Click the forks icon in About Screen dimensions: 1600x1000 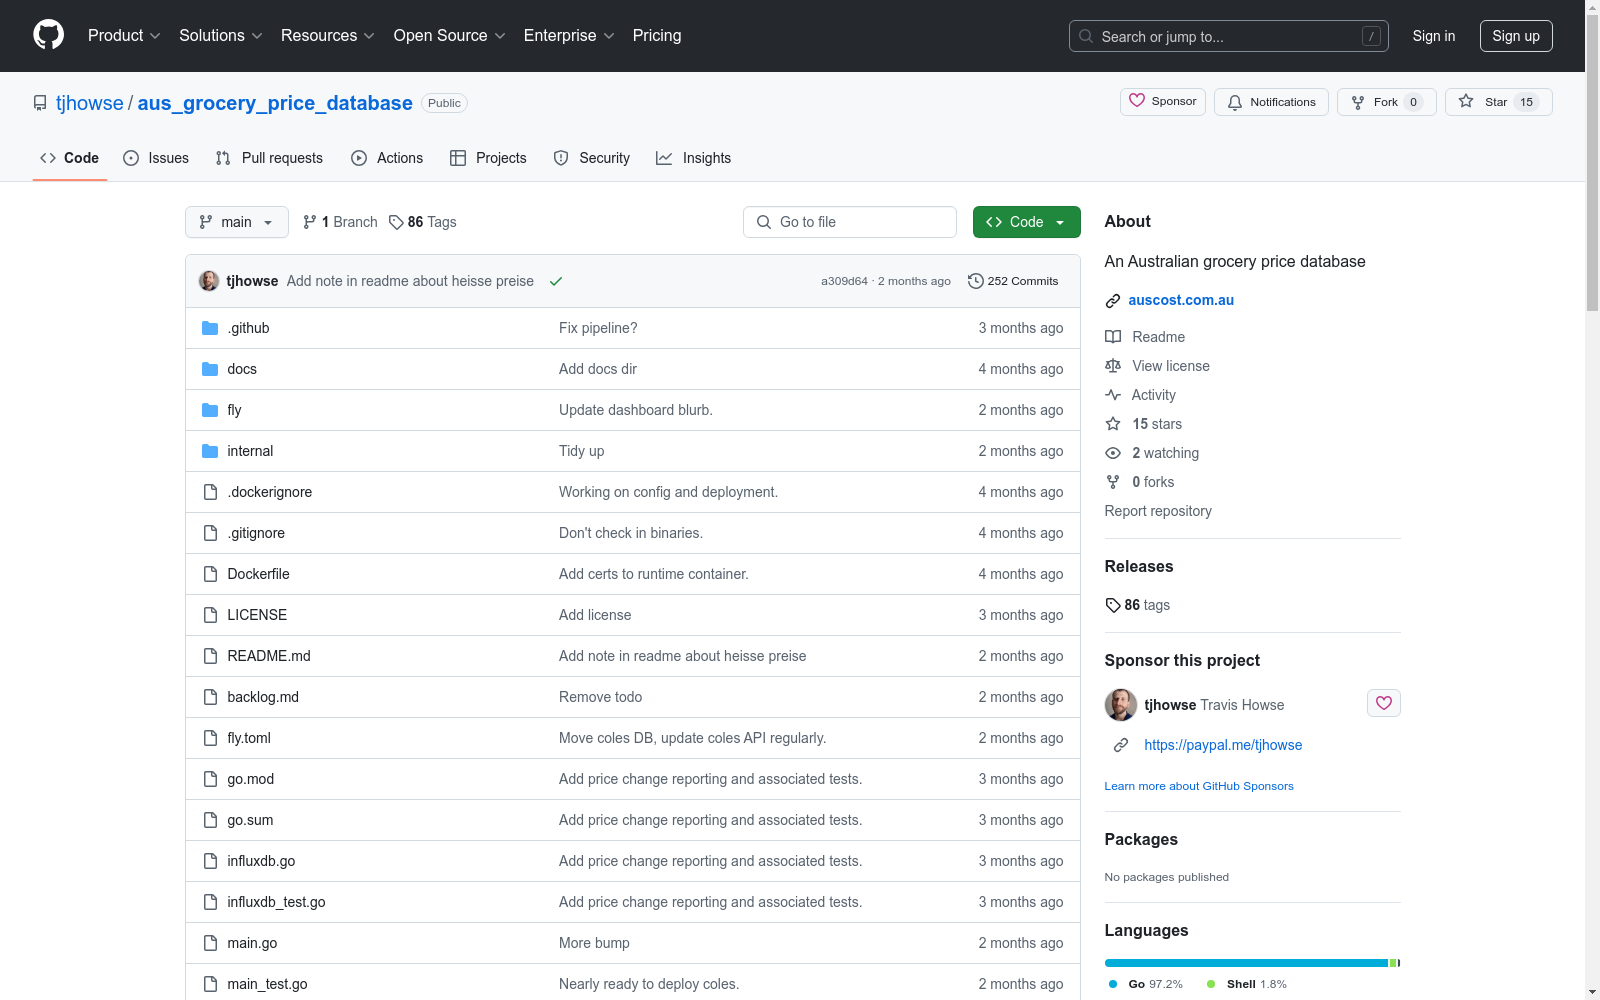1113,482
